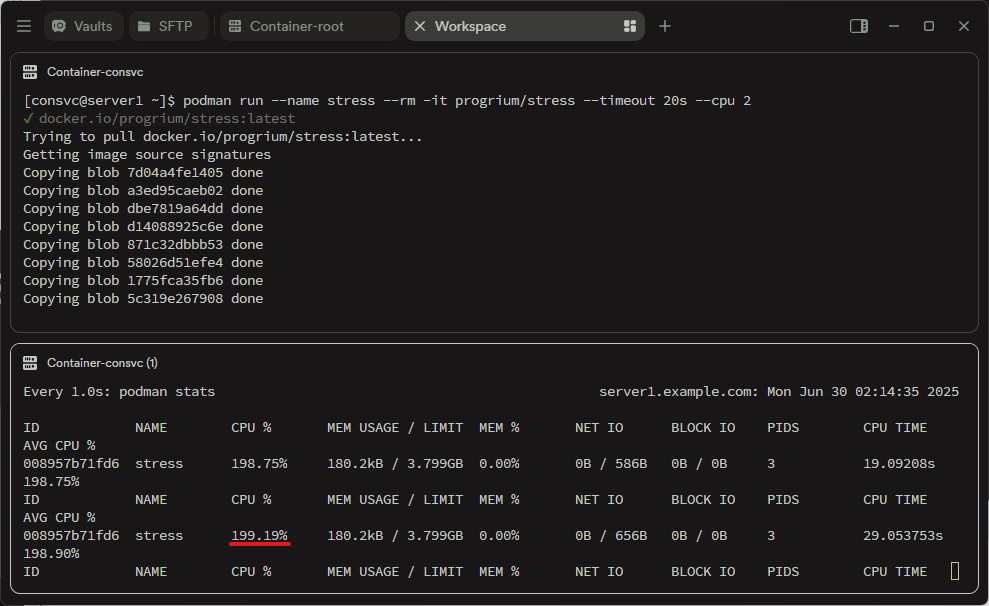The width and height of the screenshot is (989, 606).
Task: Click the SFTP folder icon
Action: 144,26
